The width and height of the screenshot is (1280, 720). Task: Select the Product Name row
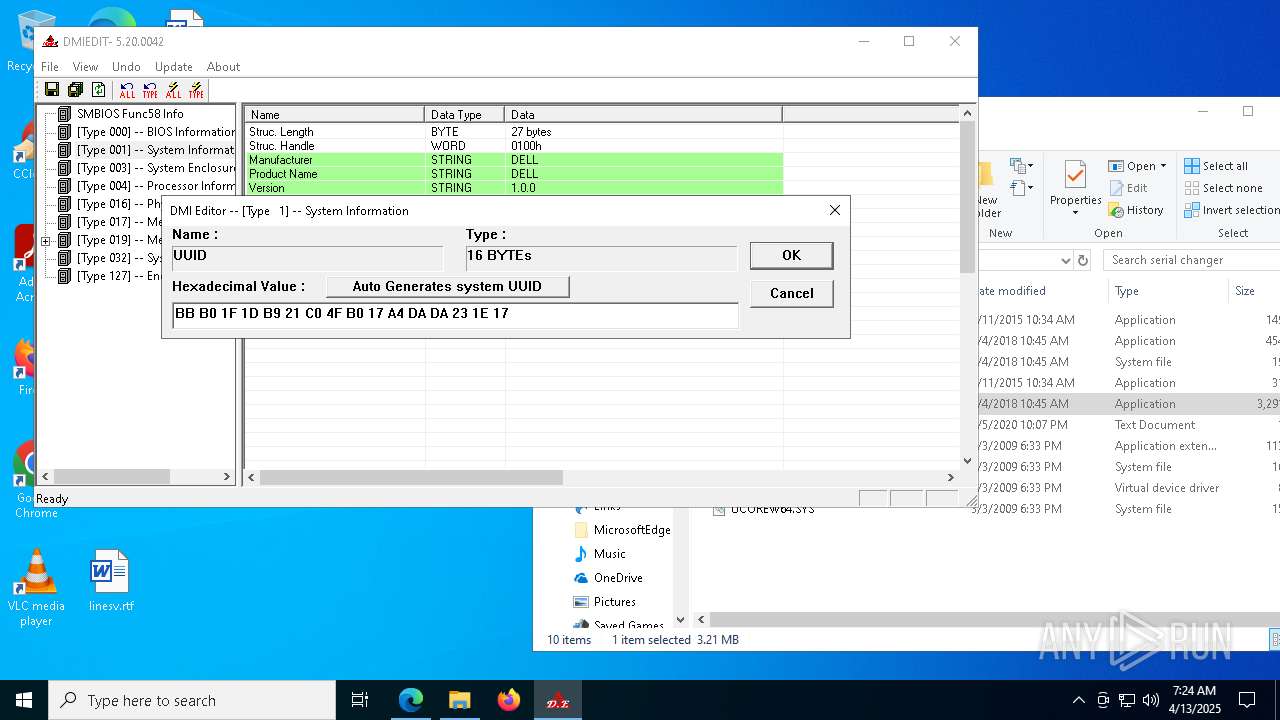coord(514,174)
